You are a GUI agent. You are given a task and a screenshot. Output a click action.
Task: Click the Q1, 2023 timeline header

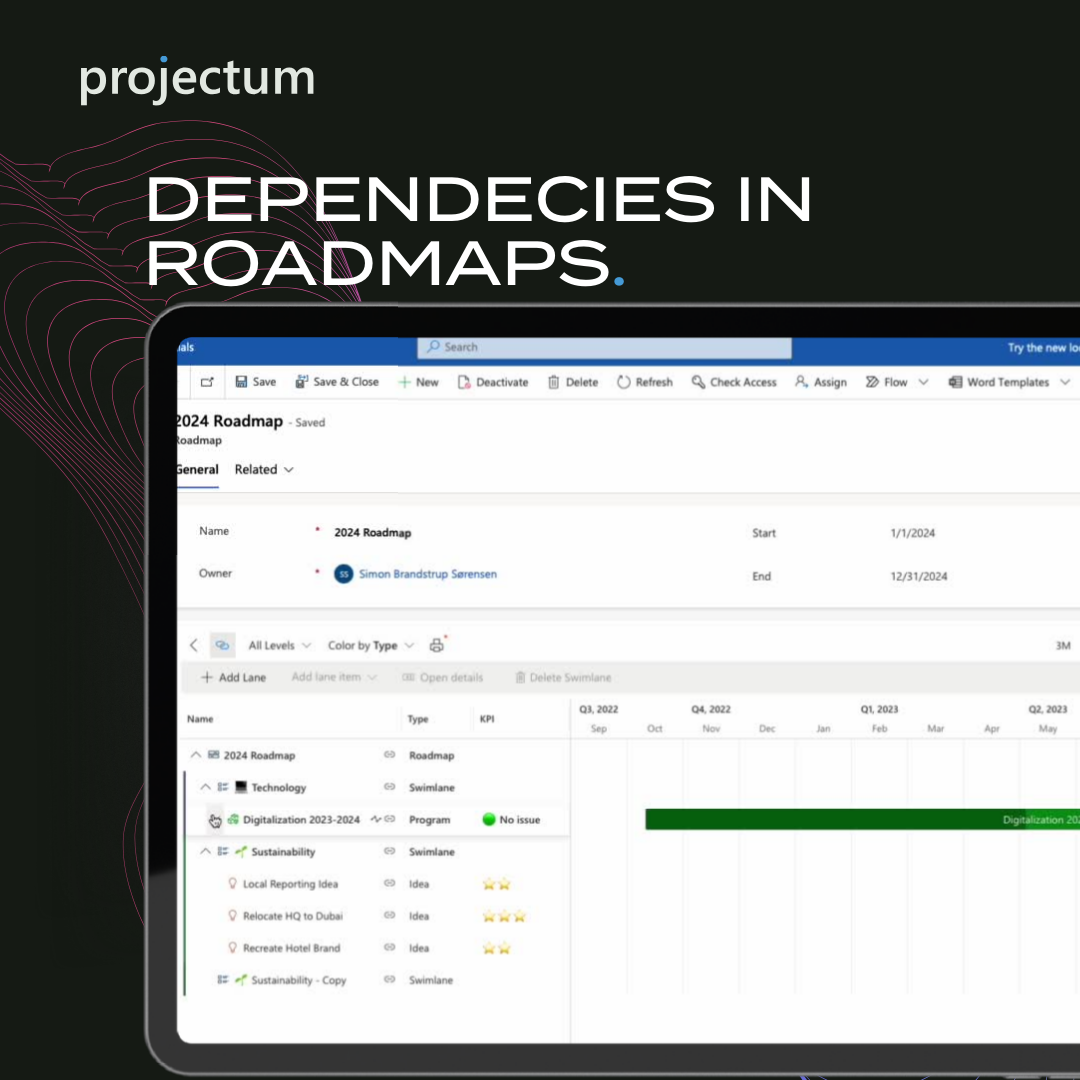click(879, 709)
